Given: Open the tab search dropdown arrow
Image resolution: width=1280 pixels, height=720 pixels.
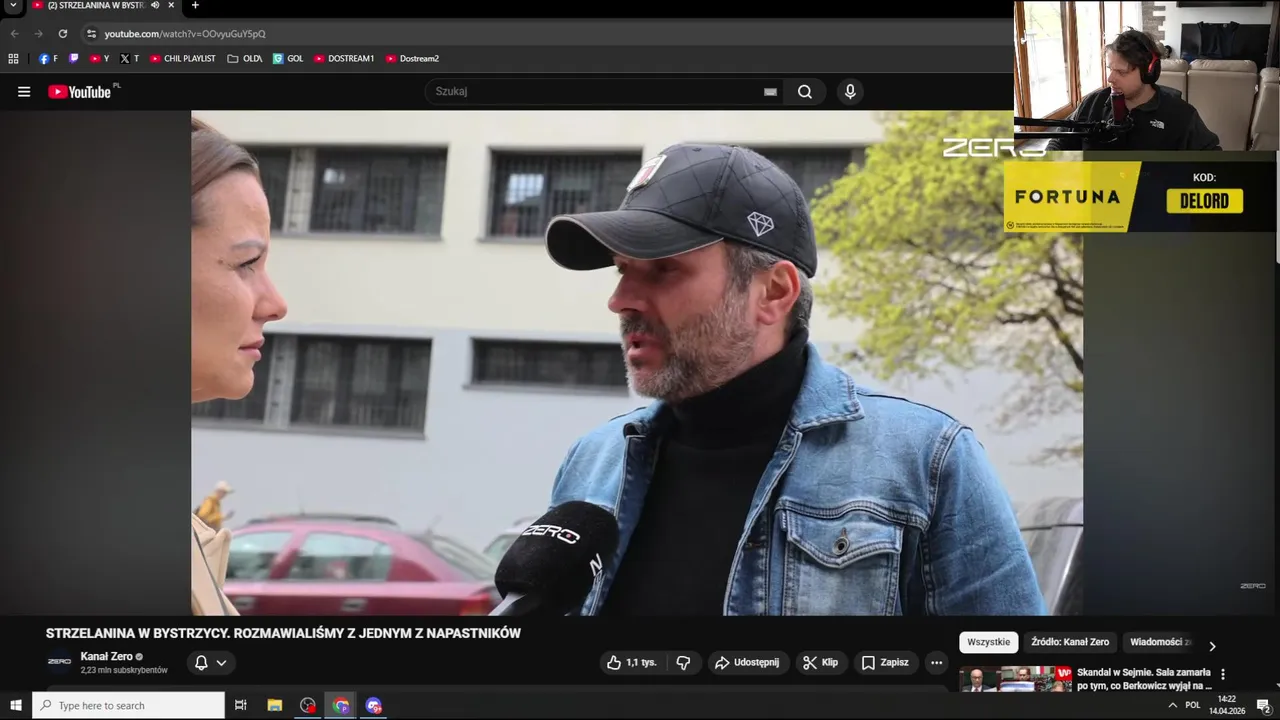Looking at the screenshot, I should coord(13,6).
